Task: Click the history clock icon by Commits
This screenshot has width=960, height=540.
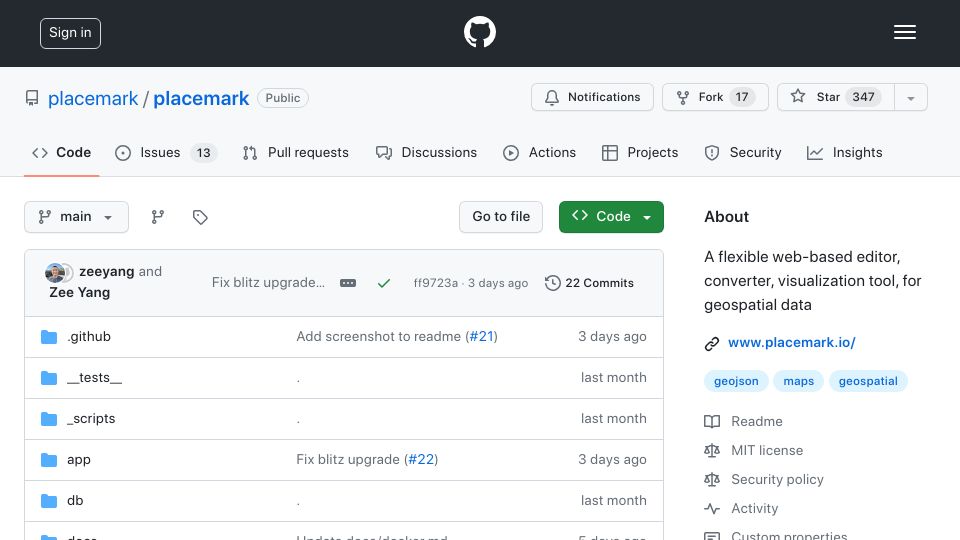Action: 552,283
